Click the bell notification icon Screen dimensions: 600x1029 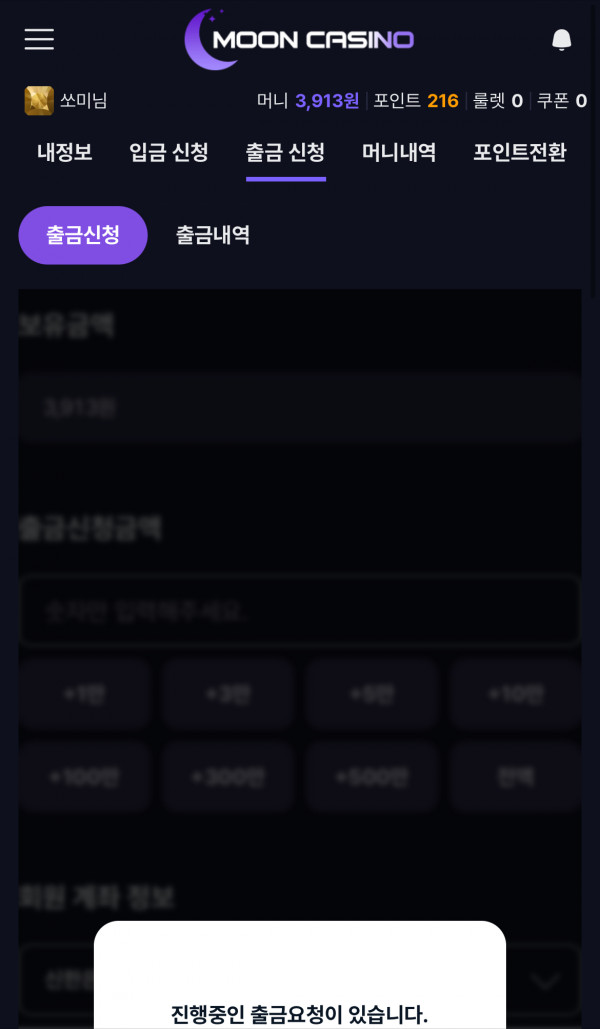(x=561, y=40)
